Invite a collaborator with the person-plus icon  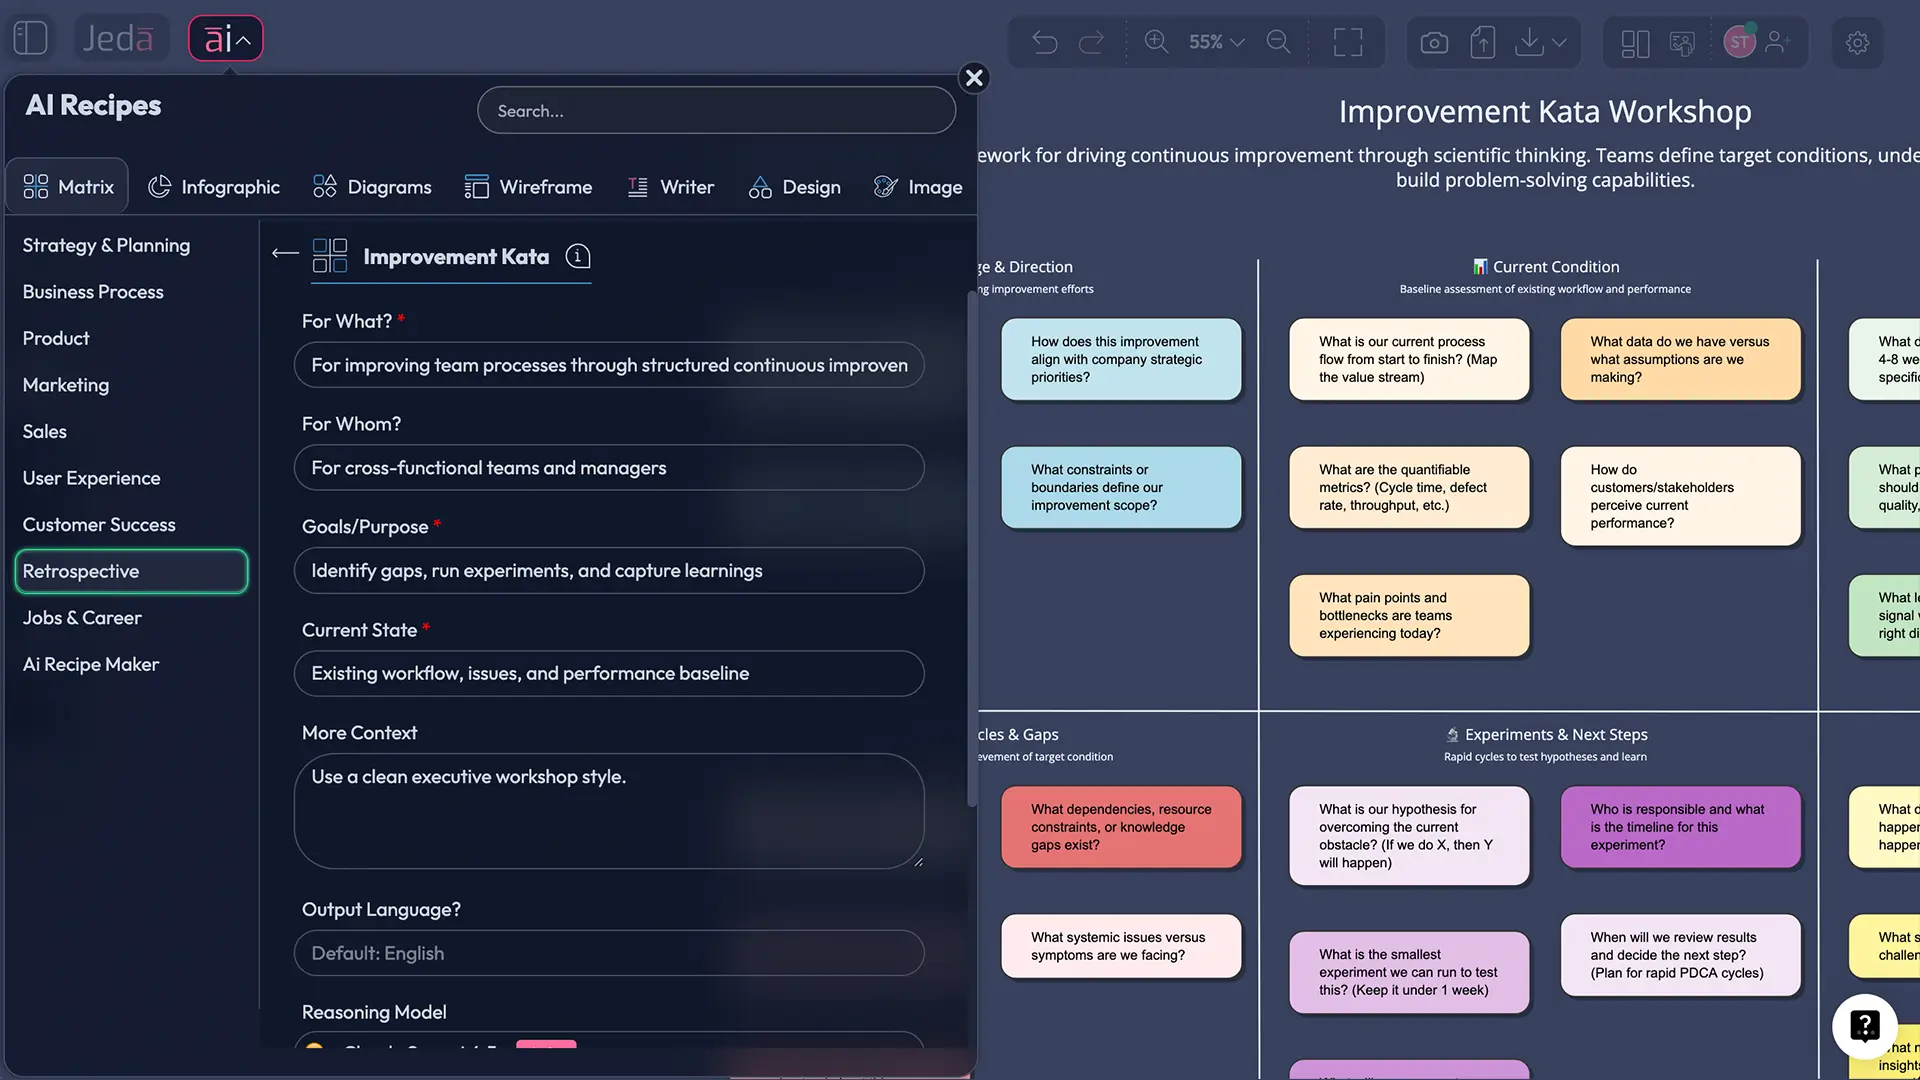click(x=1778, y=42)
